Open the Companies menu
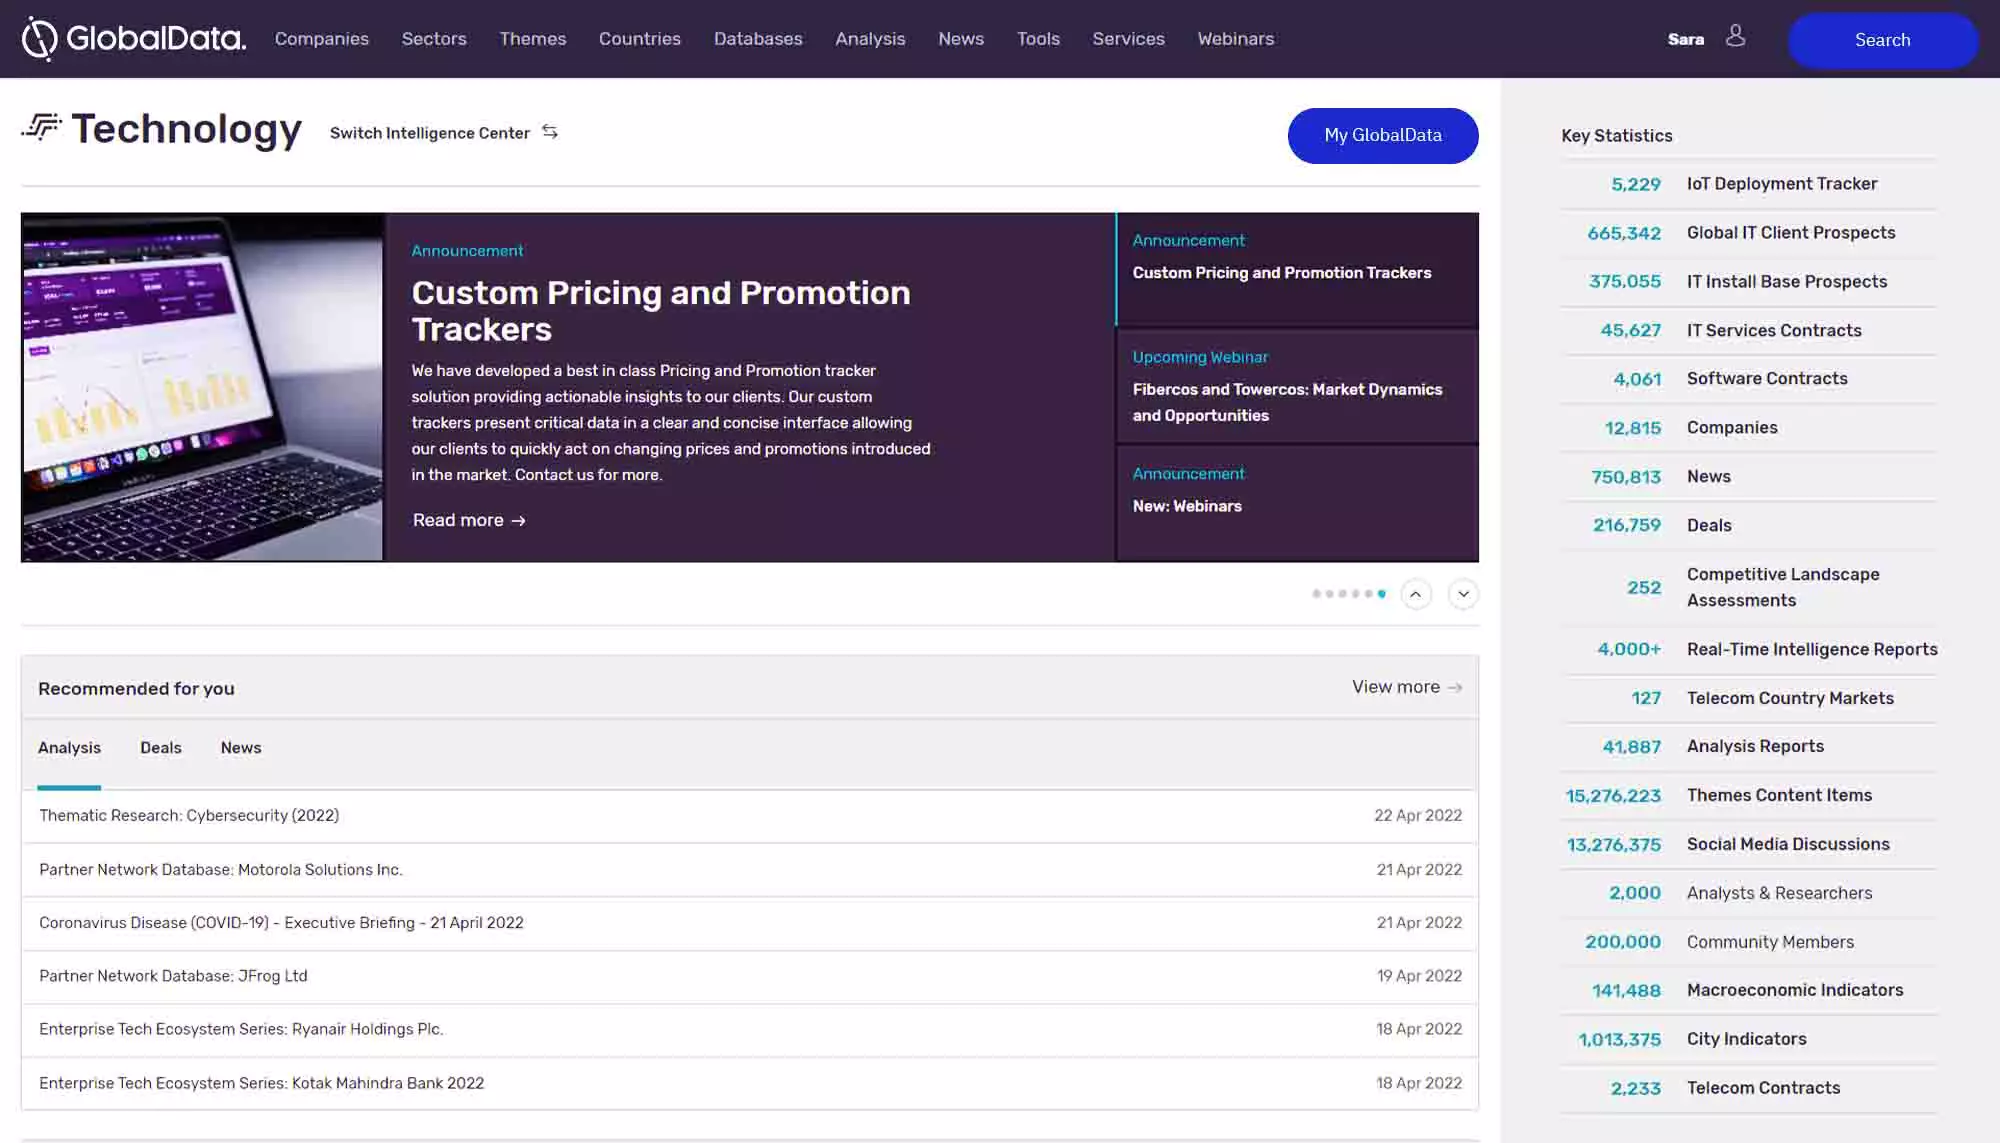 pos(322,39)
